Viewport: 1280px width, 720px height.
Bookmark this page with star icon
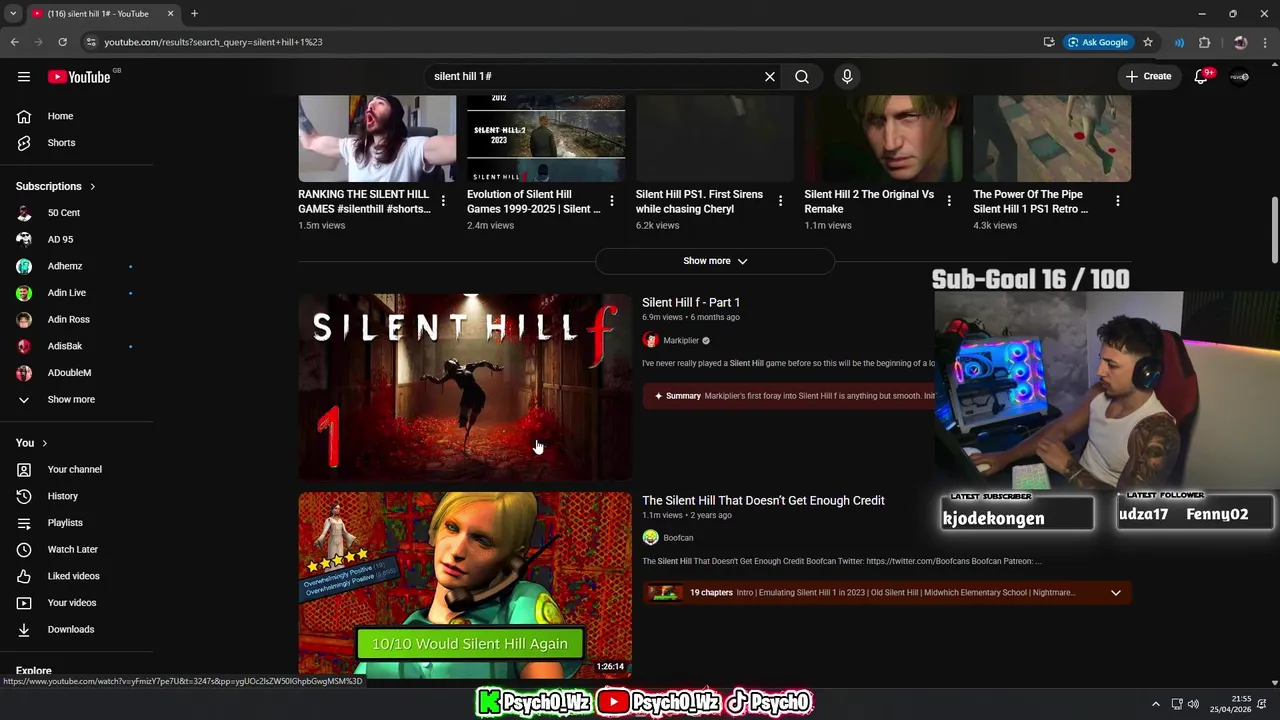coord(1148,42)
